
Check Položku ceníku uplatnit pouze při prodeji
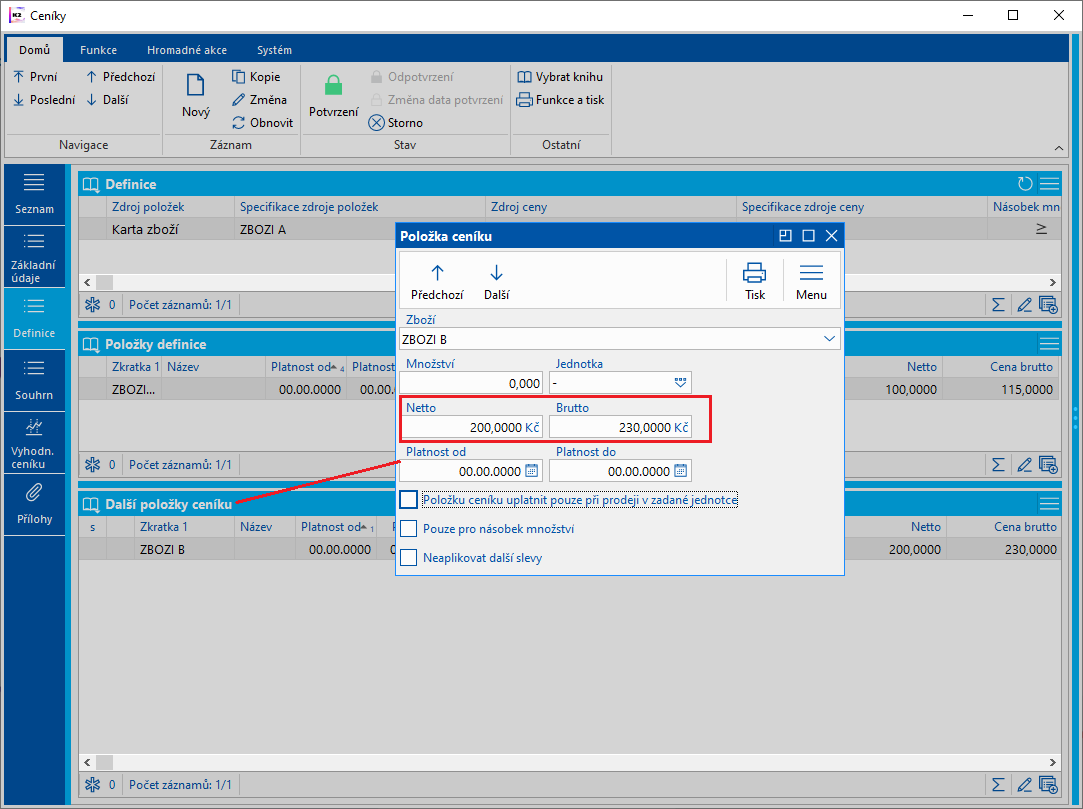click(408, 499)
